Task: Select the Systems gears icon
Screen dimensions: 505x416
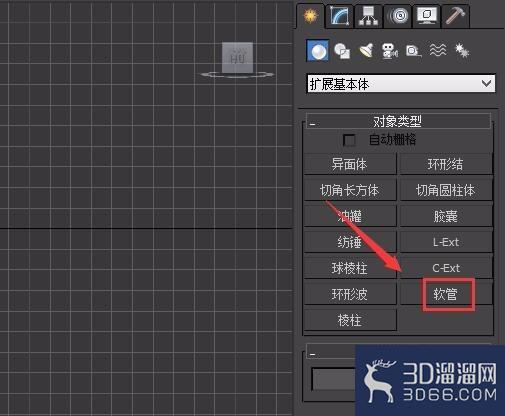Action: pos(462,51)
